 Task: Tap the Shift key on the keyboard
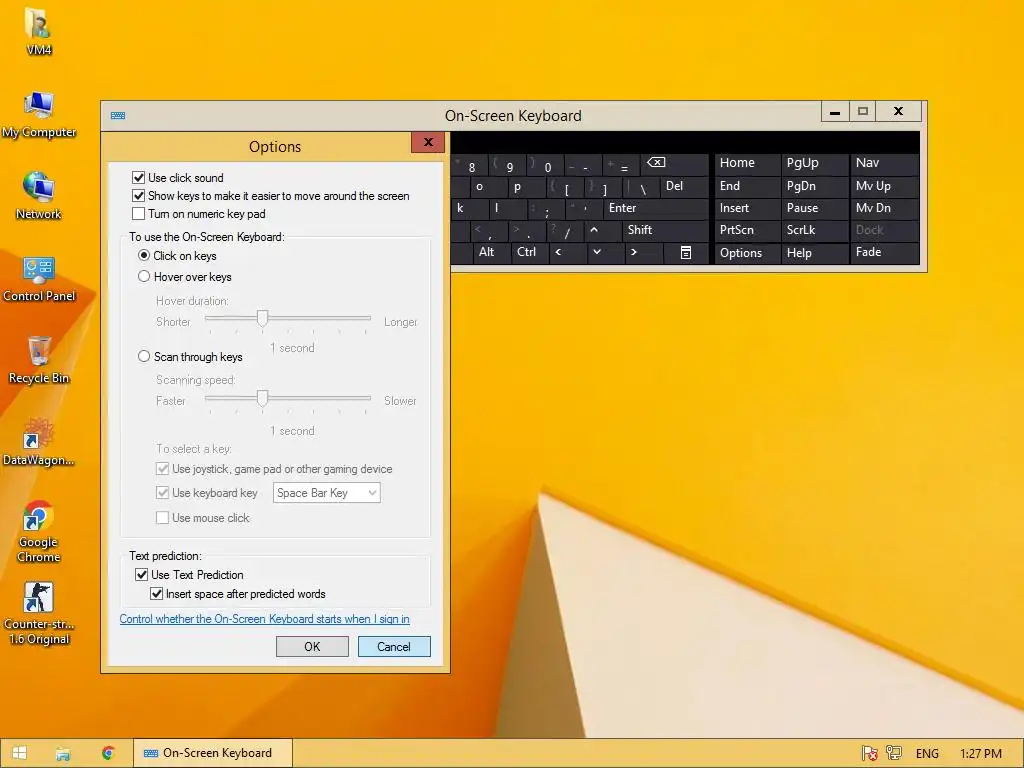coord(665,231)
